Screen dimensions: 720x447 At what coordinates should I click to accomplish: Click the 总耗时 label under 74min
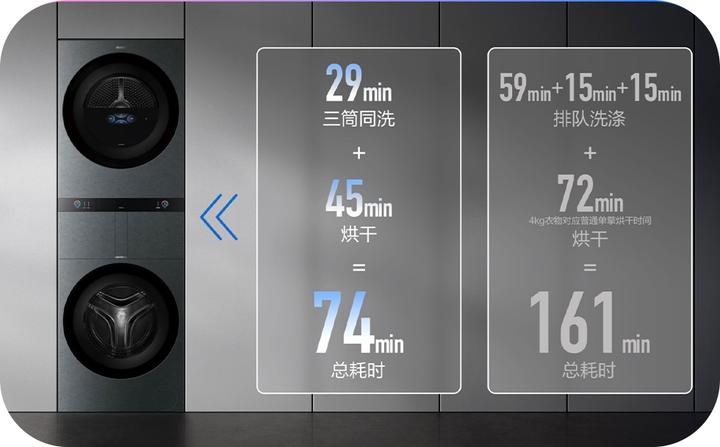pos(358,371)
